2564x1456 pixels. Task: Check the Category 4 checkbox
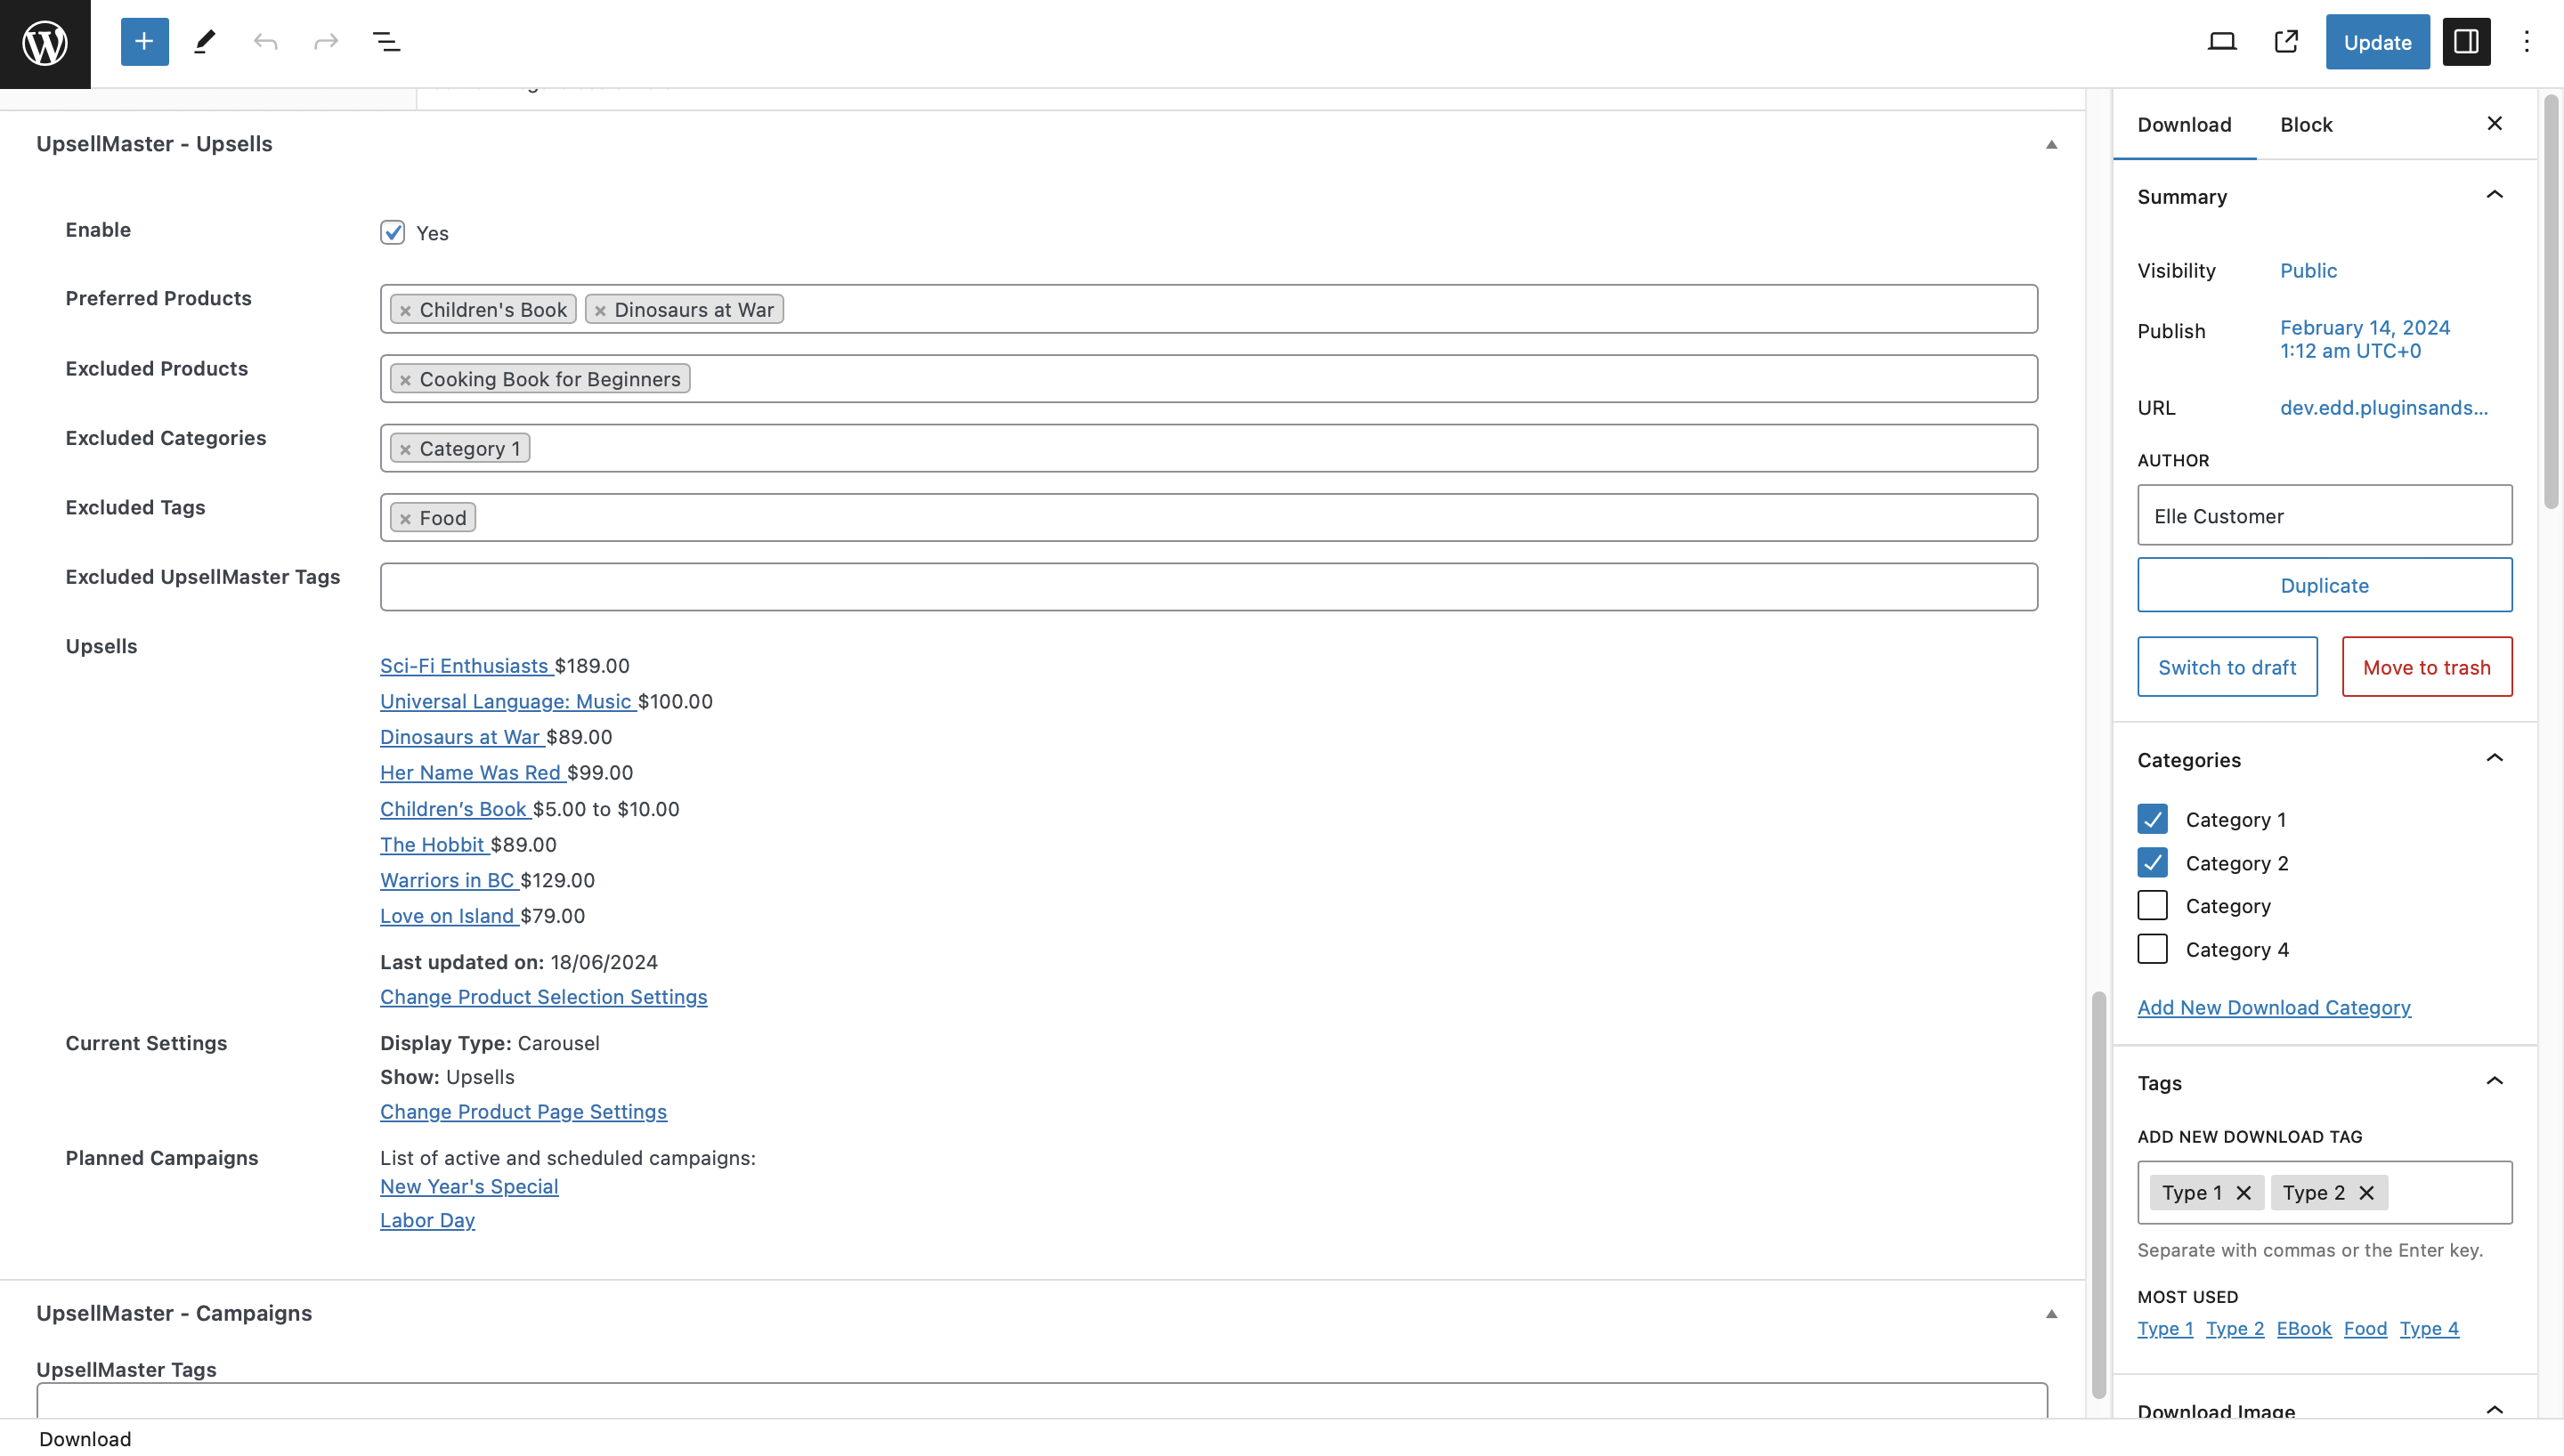(x=2152, y=949)
